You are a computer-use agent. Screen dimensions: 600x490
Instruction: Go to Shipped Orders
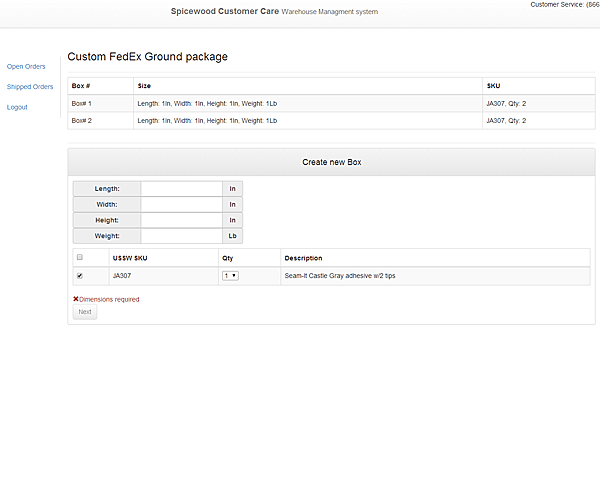(30, 87)
